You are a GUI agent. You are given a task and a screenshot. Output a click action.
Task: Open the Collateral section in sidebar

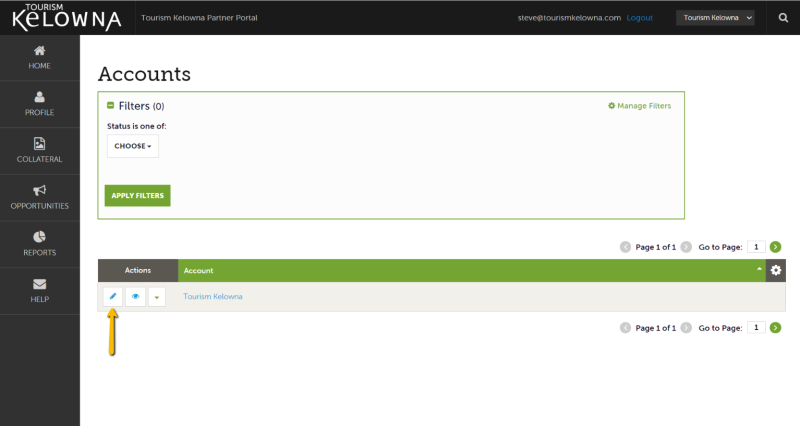pos(39,151)
